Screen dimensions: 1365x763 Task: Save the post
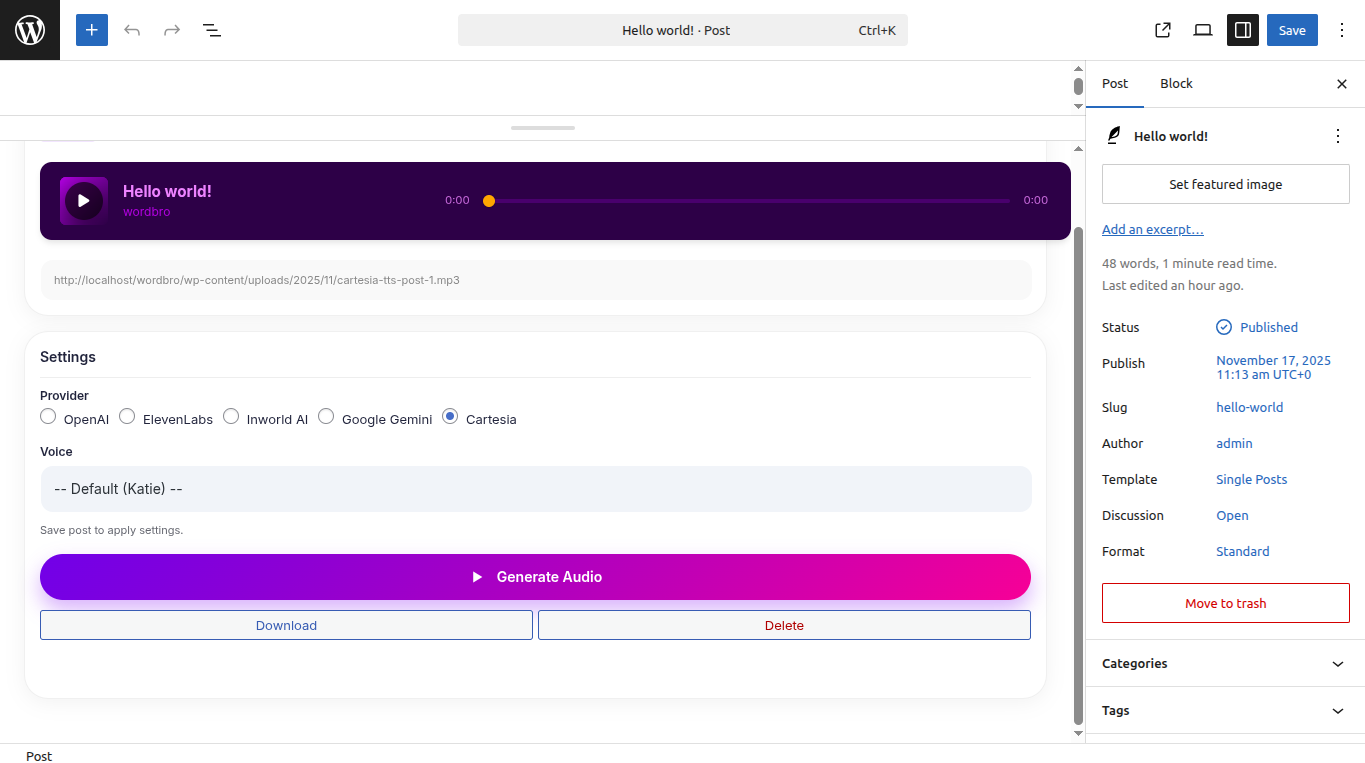tap(1292, 30)
